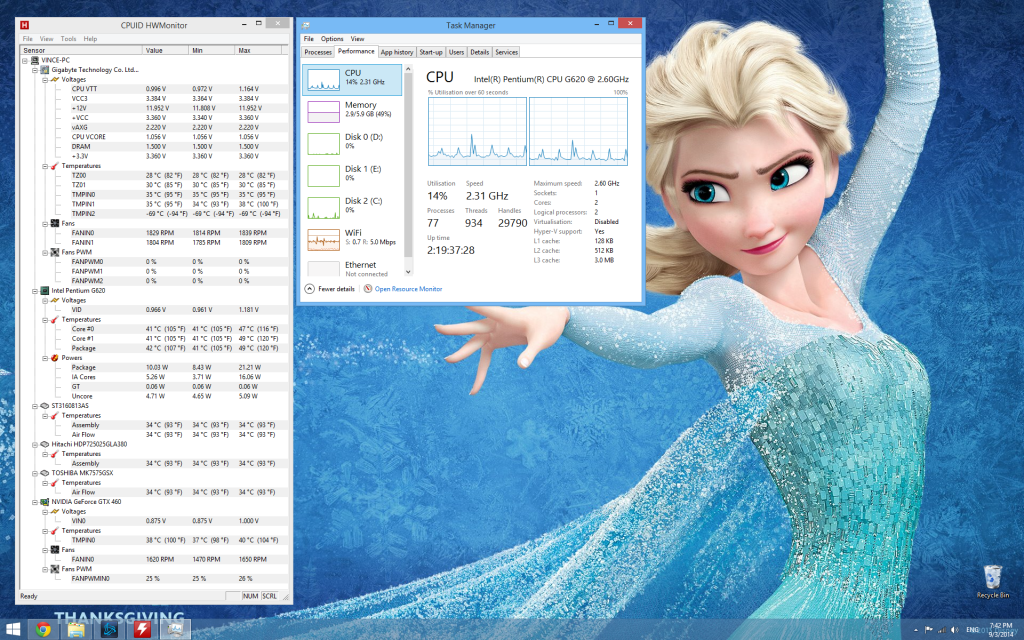The image size is (1024, 640).
Task: Open File Explorer from the taskbar
Action: [76, 629]
